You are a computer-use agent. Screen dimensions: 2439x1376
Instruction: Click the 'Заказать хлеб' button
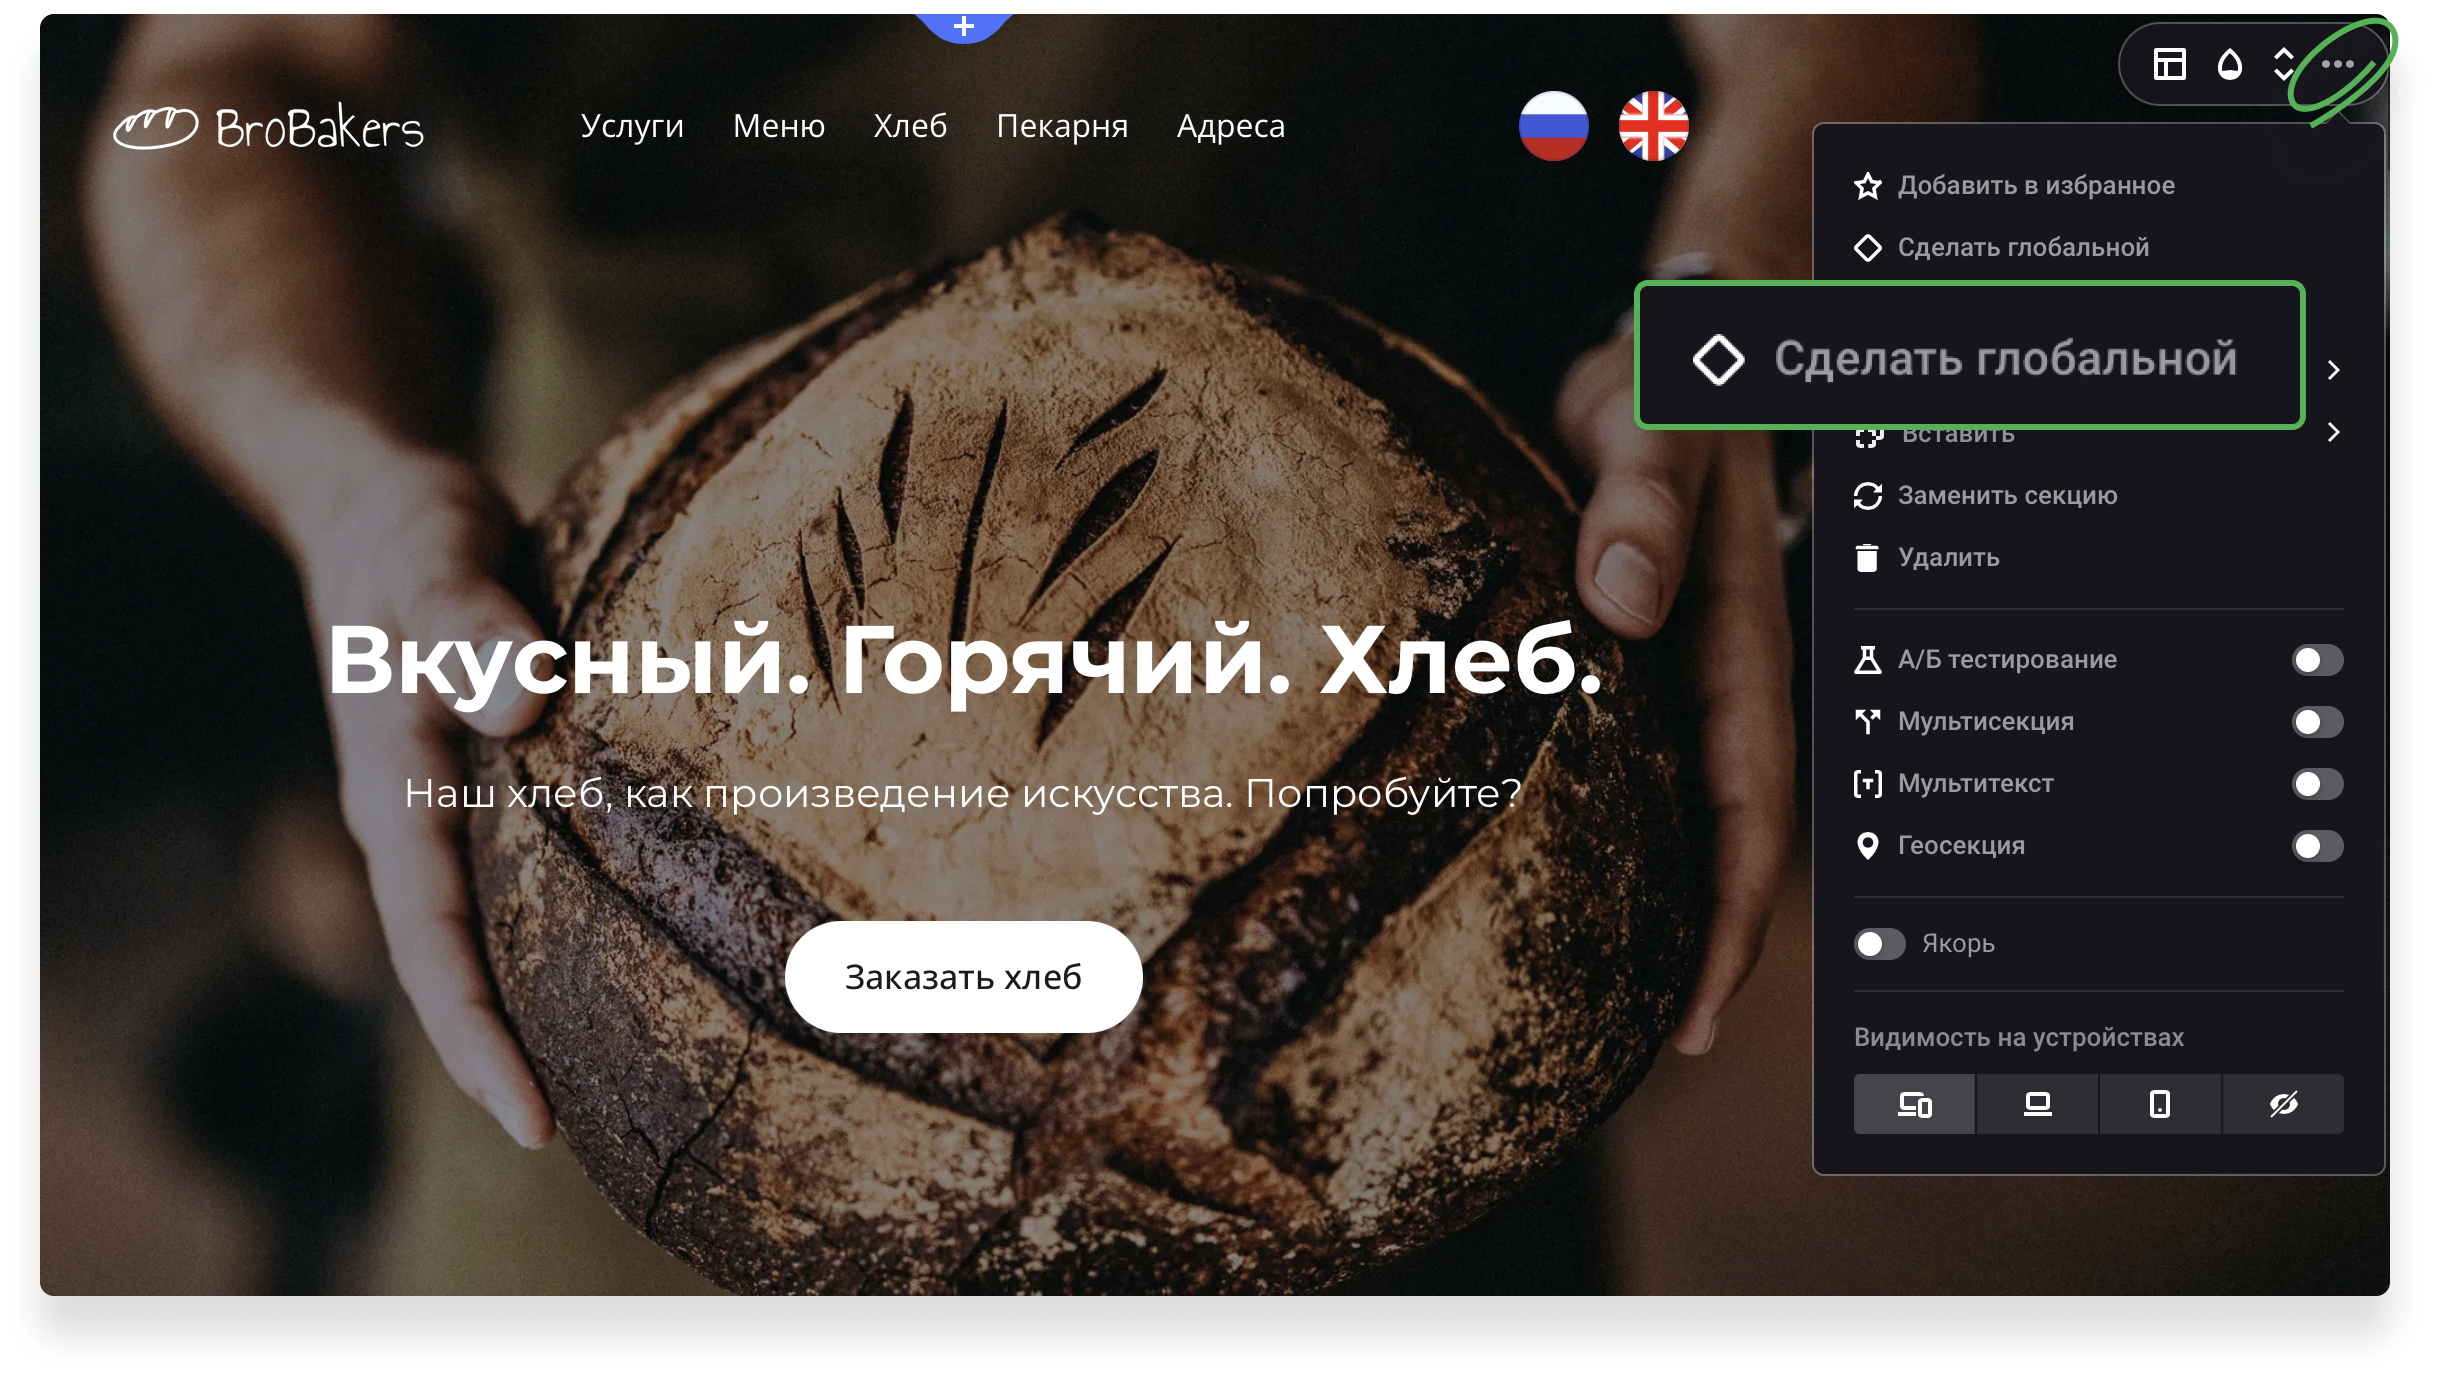click(x=963, y=977)
